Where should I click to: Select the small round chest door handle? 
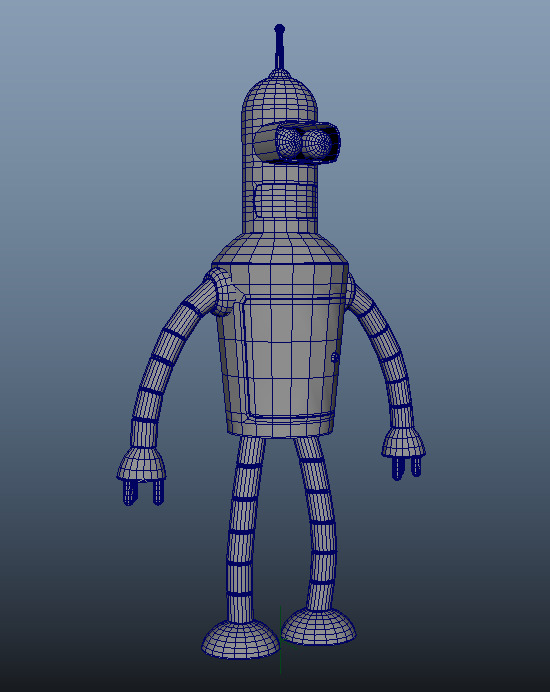click(x=335, y=357)
